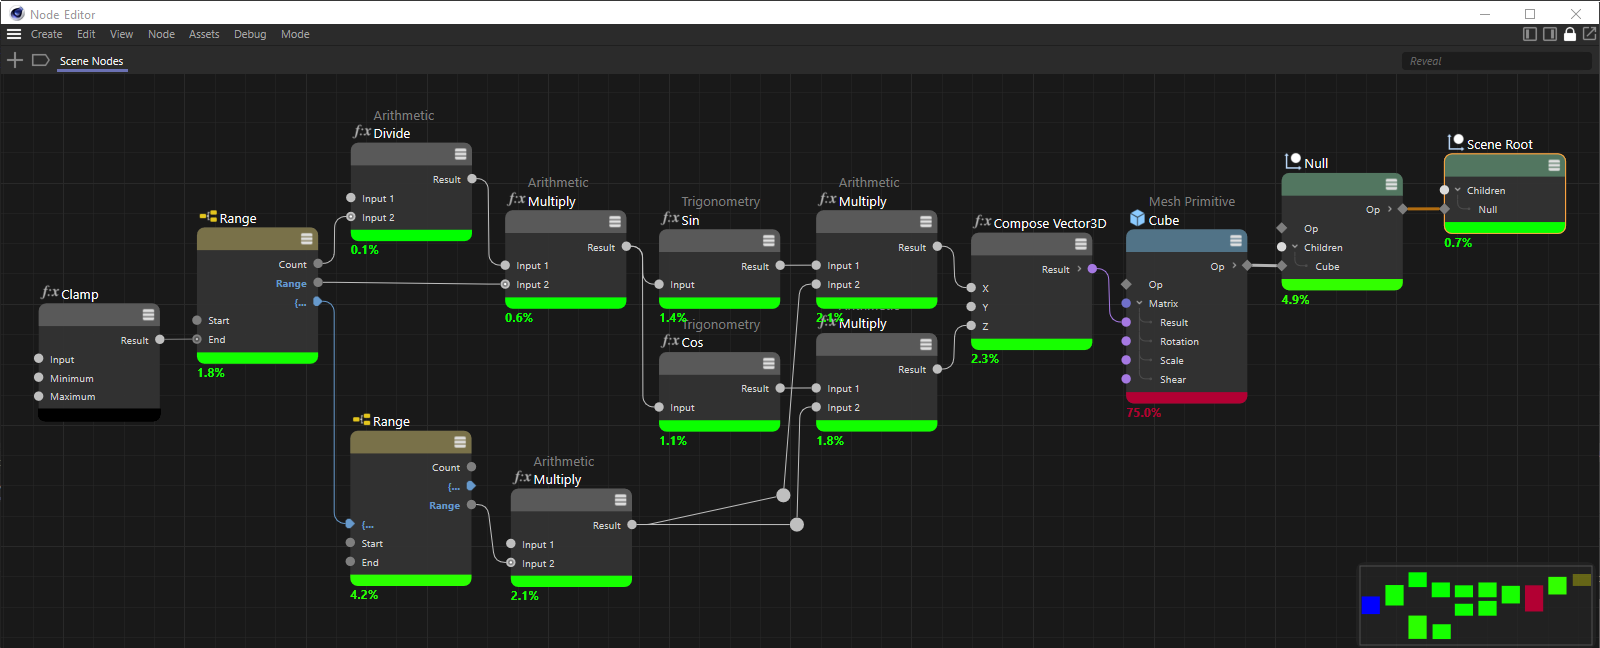Open the Create menu

tap(46, 34)
